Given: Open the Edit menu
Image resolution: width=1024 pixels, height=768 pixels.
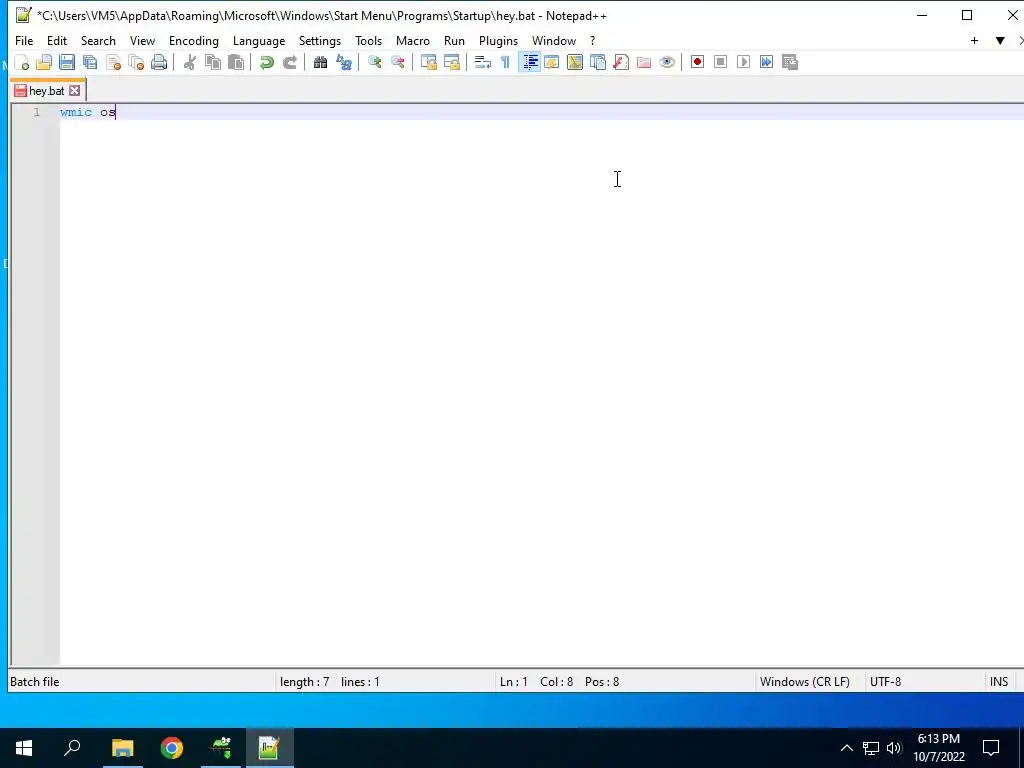Looking at the screenshot, I should (57, 40).
